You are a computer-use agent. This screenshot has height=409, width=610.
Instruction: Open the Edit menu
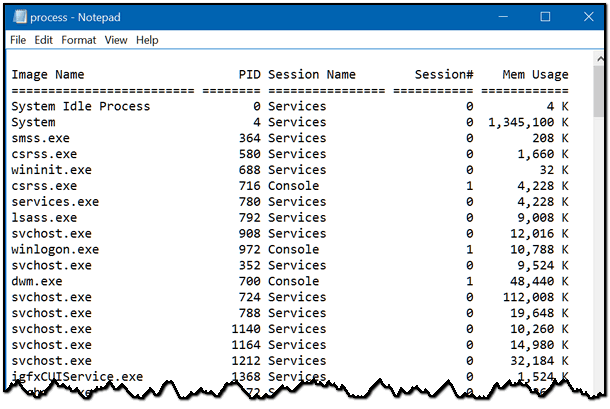[x=43, y=40]
